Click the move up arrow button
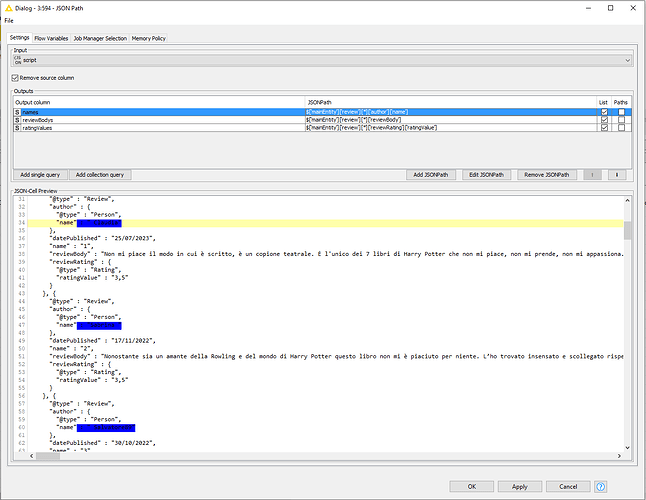 click(594, 175)
